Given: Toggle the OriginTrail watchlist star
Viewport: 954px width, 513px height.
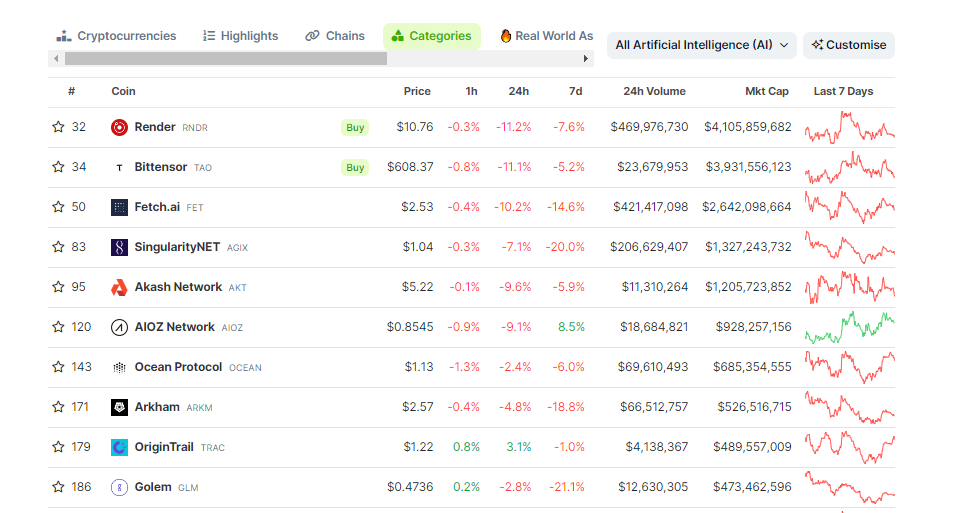Looking at the screenshot, I should 58,447.
